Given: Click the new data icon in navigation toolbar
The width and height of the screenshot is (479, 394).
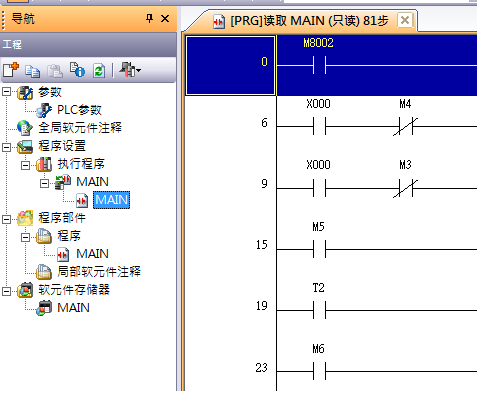Looking at the screenshot, I should point(11,70).
